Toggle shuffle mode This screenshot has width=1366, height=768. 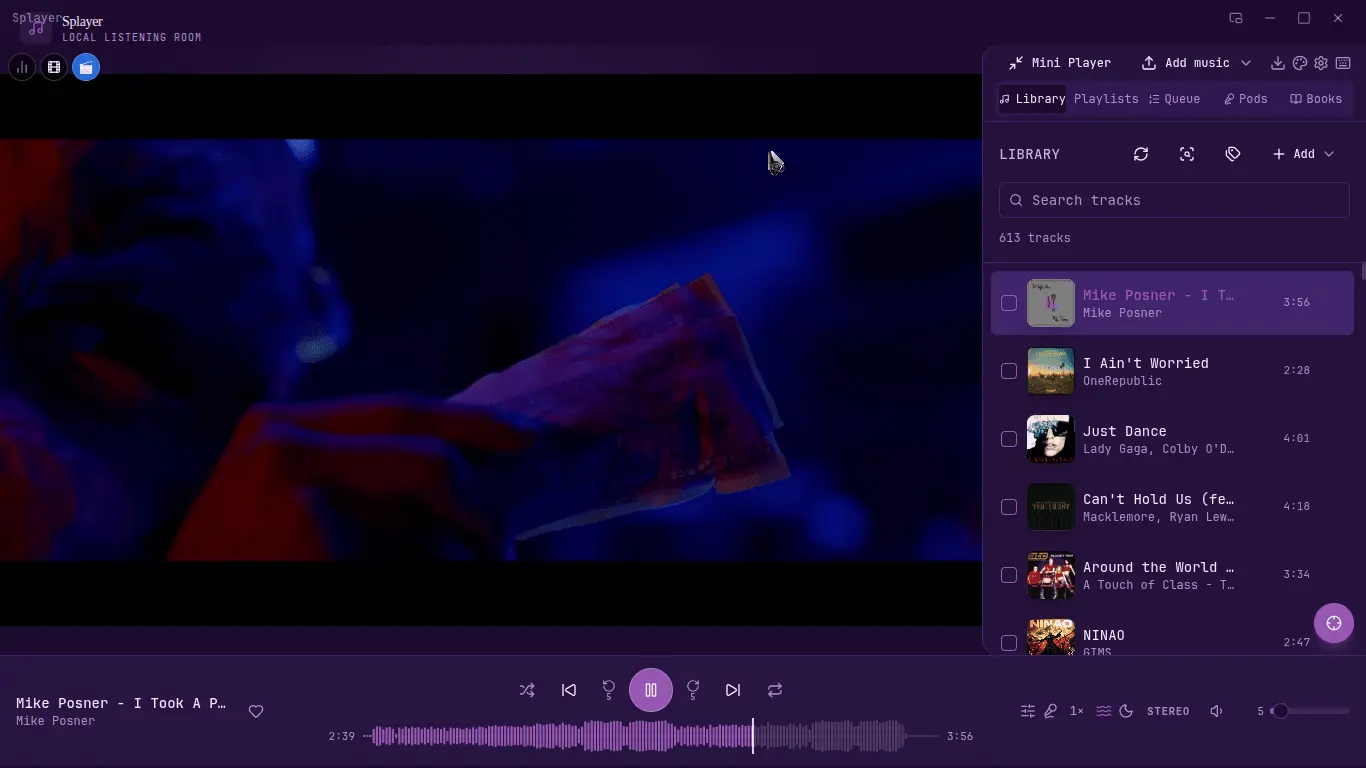(x=527, y=690)
